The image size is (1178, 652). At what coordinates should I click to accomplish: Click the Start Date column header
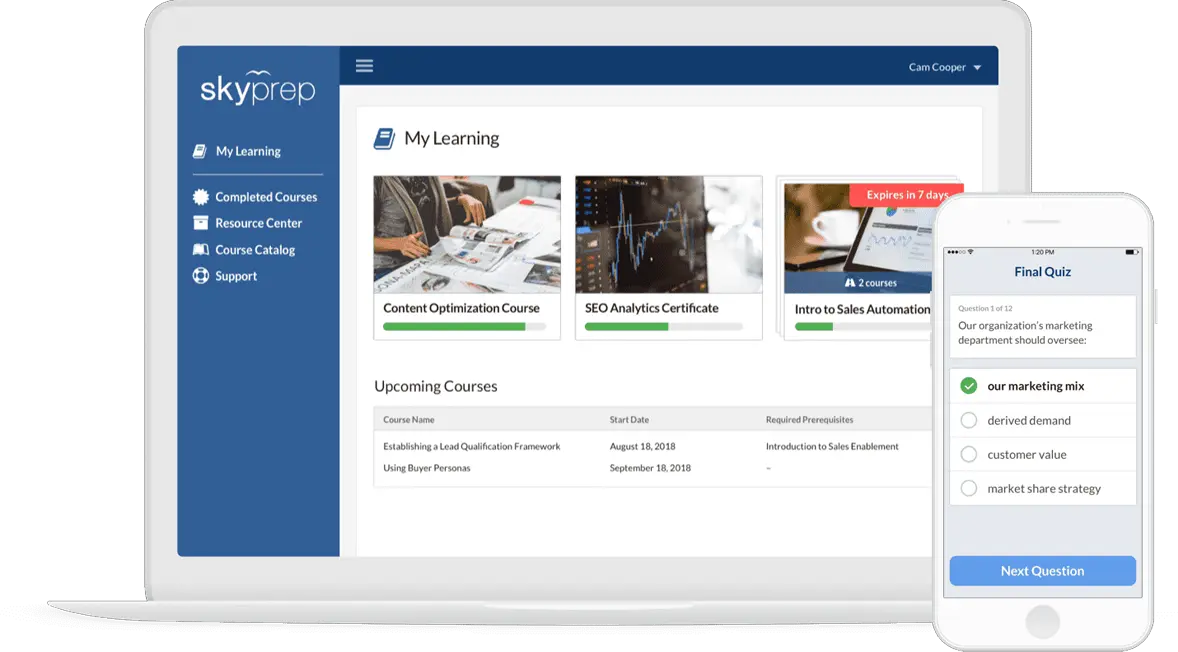click(x=629, y=420)
